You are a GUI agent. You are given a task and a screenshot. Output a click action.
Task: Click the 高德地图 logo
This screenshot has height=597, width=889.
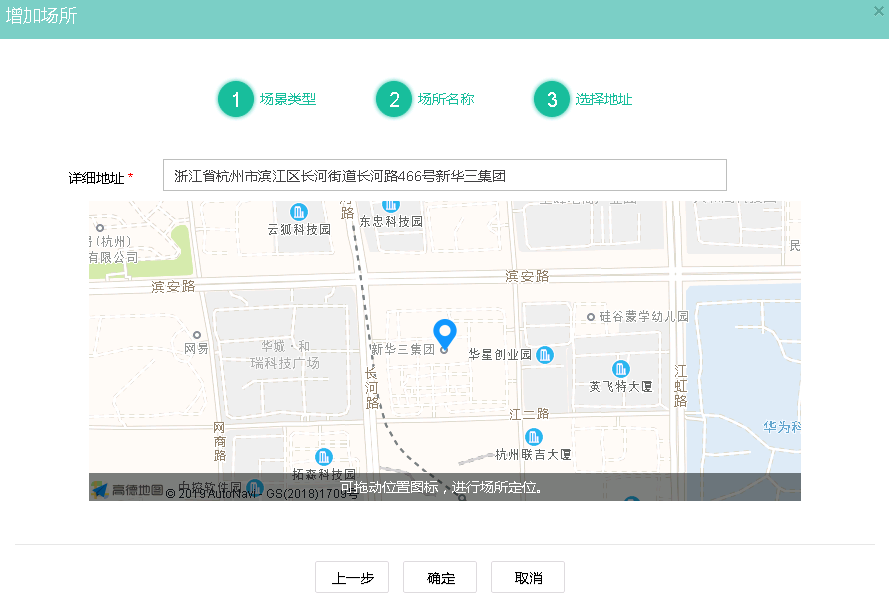[x=128, y=490]
